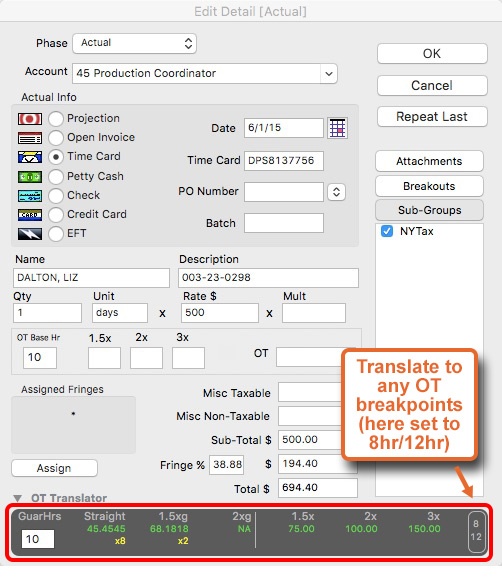Open Attachments

point(429,161)
